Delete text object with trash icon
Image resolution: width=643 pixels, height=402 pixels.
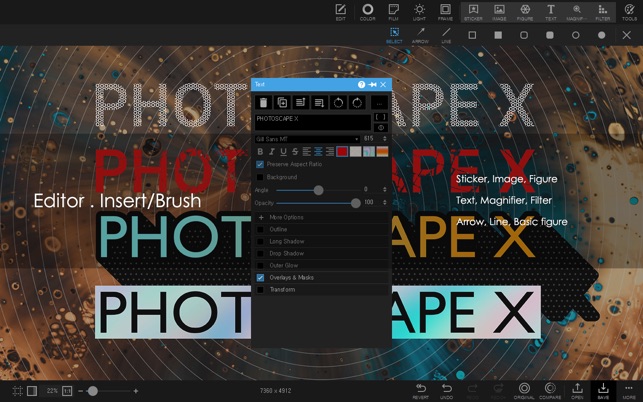263,103
